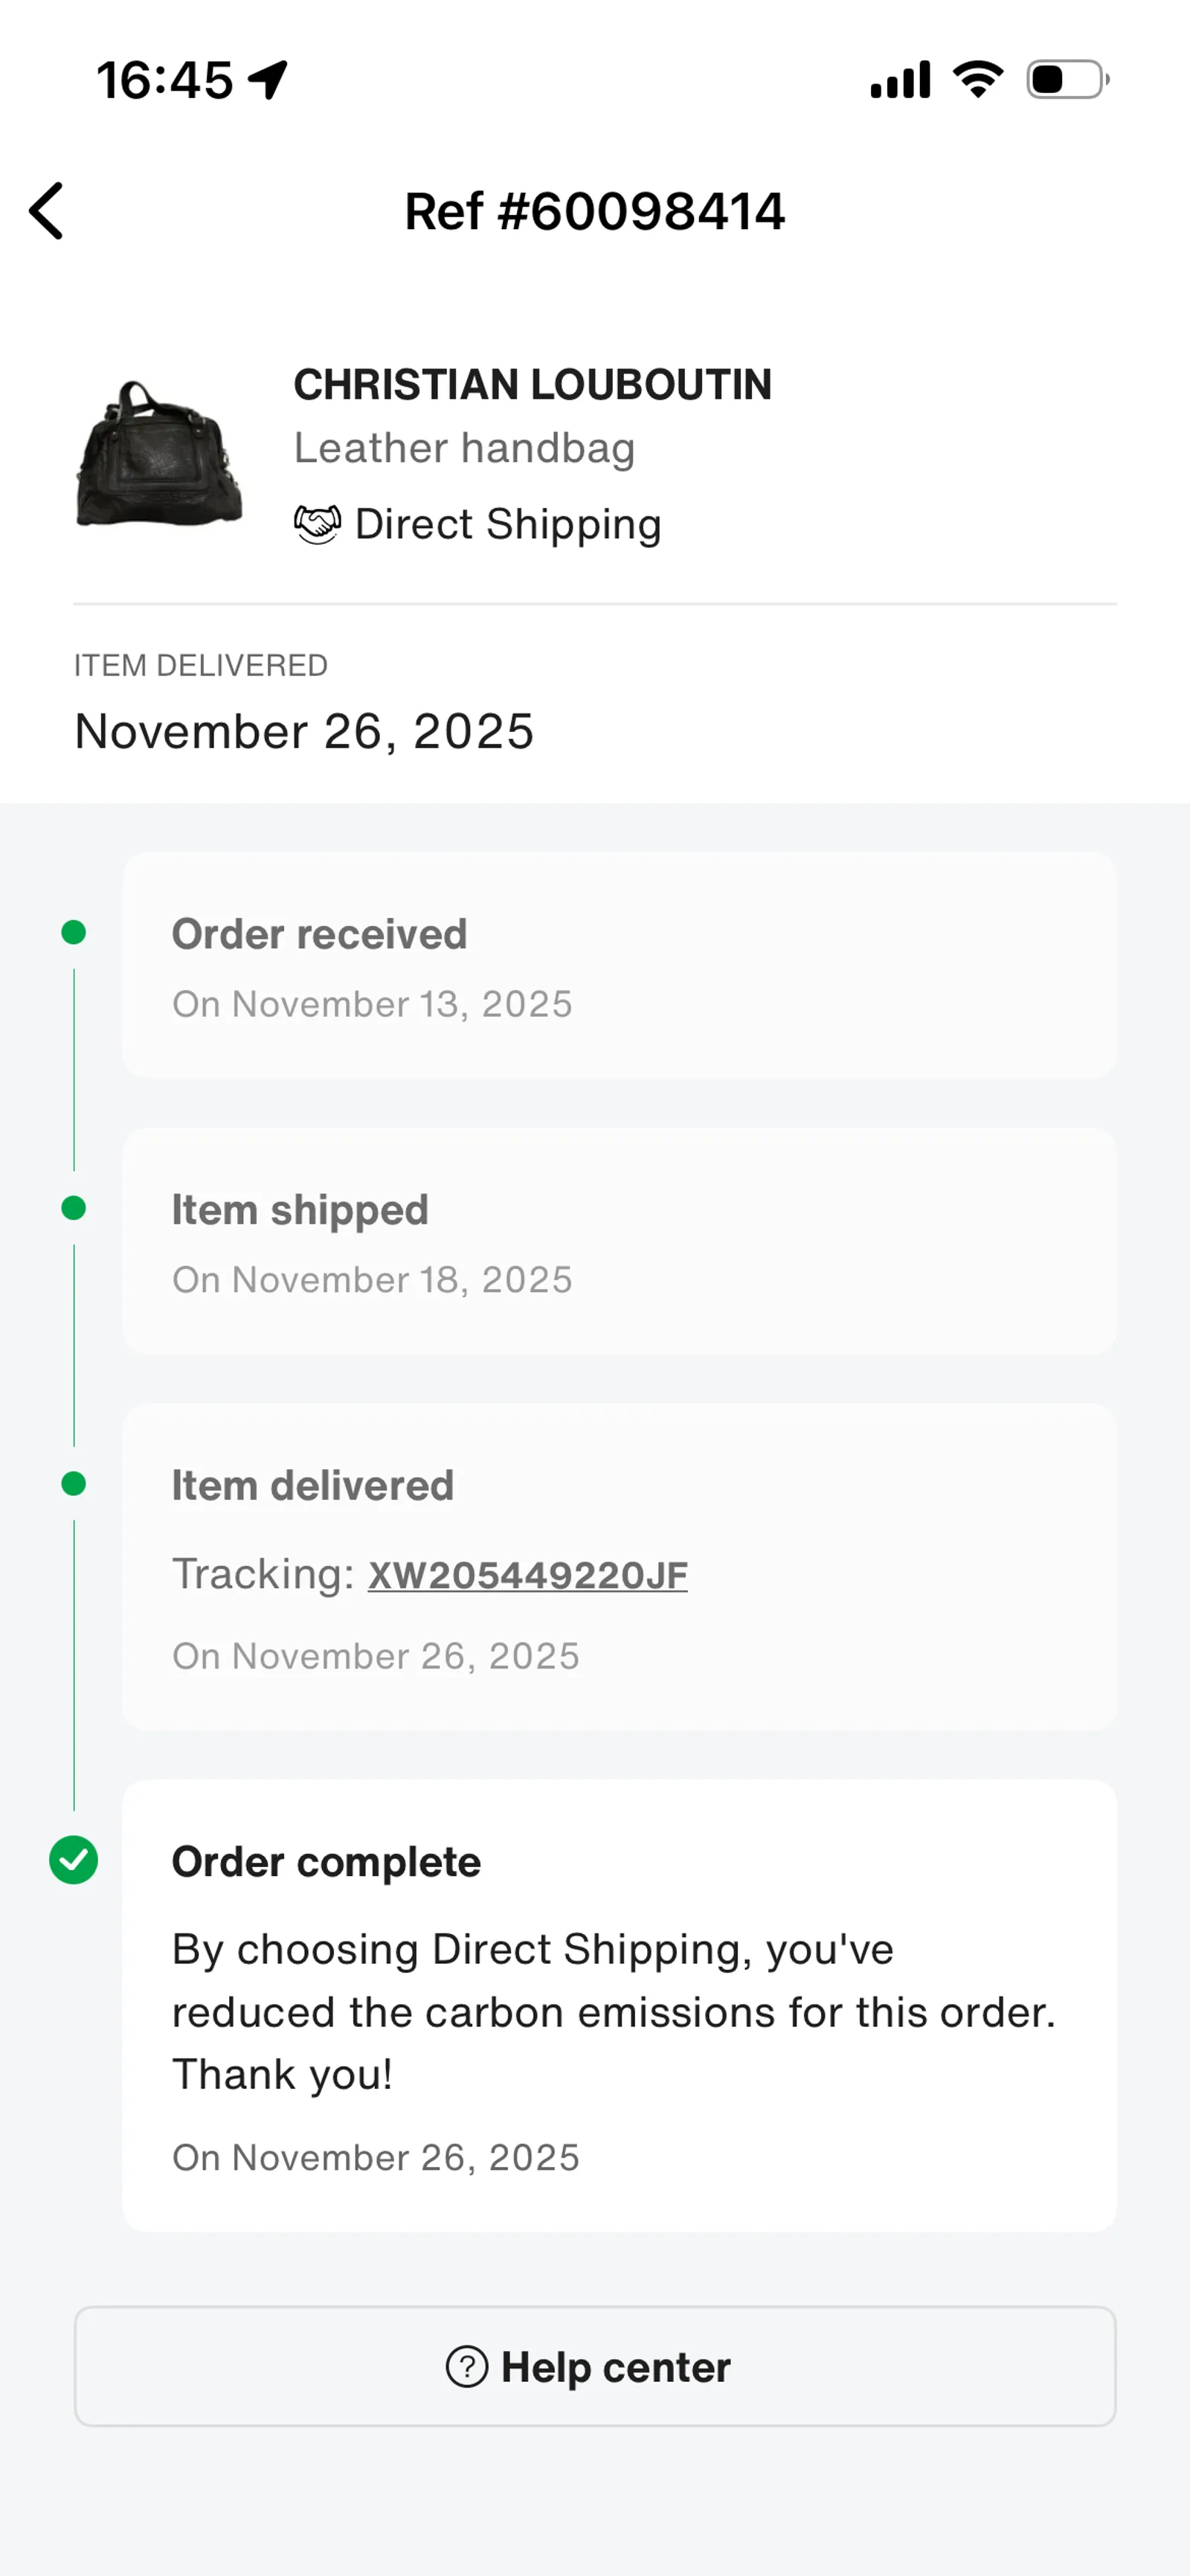Tap the cellular signal bars

coord(901,79)
